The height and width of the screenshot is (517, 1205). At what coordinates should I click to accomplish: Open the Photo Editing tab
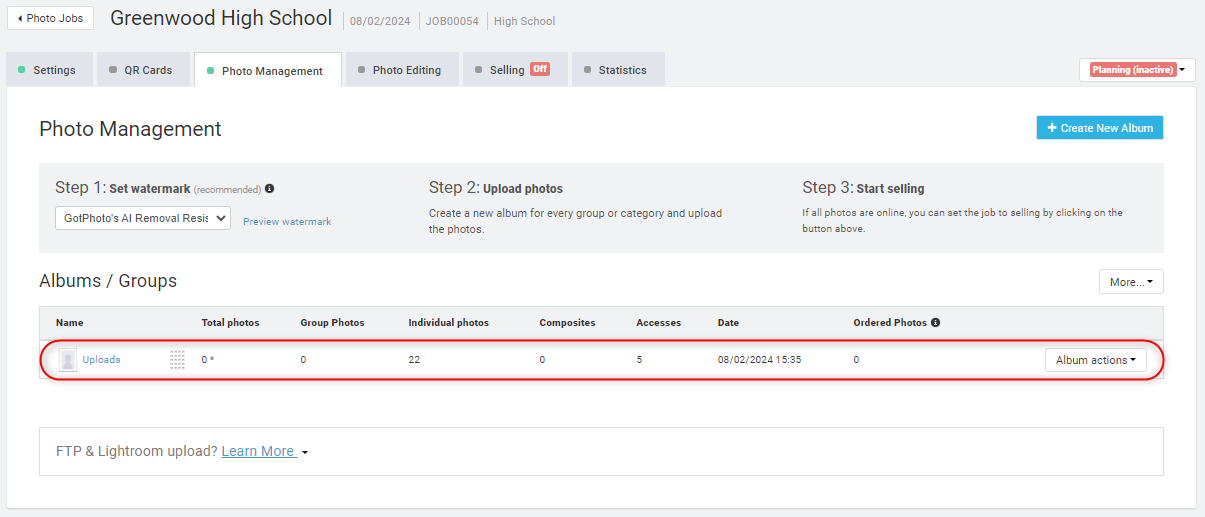(x=401, y=70)
